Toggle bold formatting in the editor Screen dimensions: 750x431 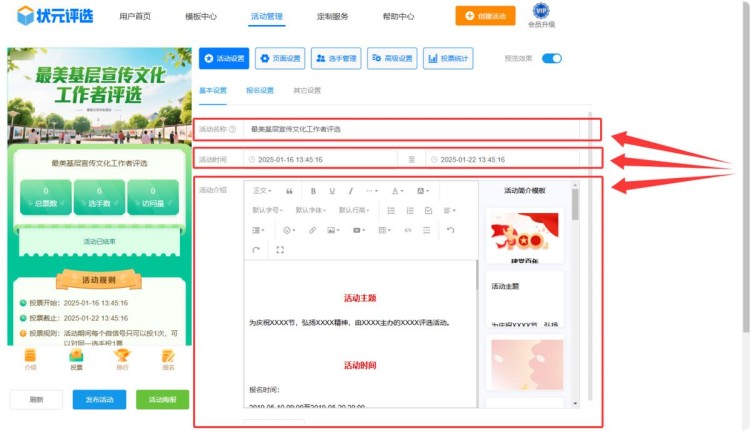(313, 191)
